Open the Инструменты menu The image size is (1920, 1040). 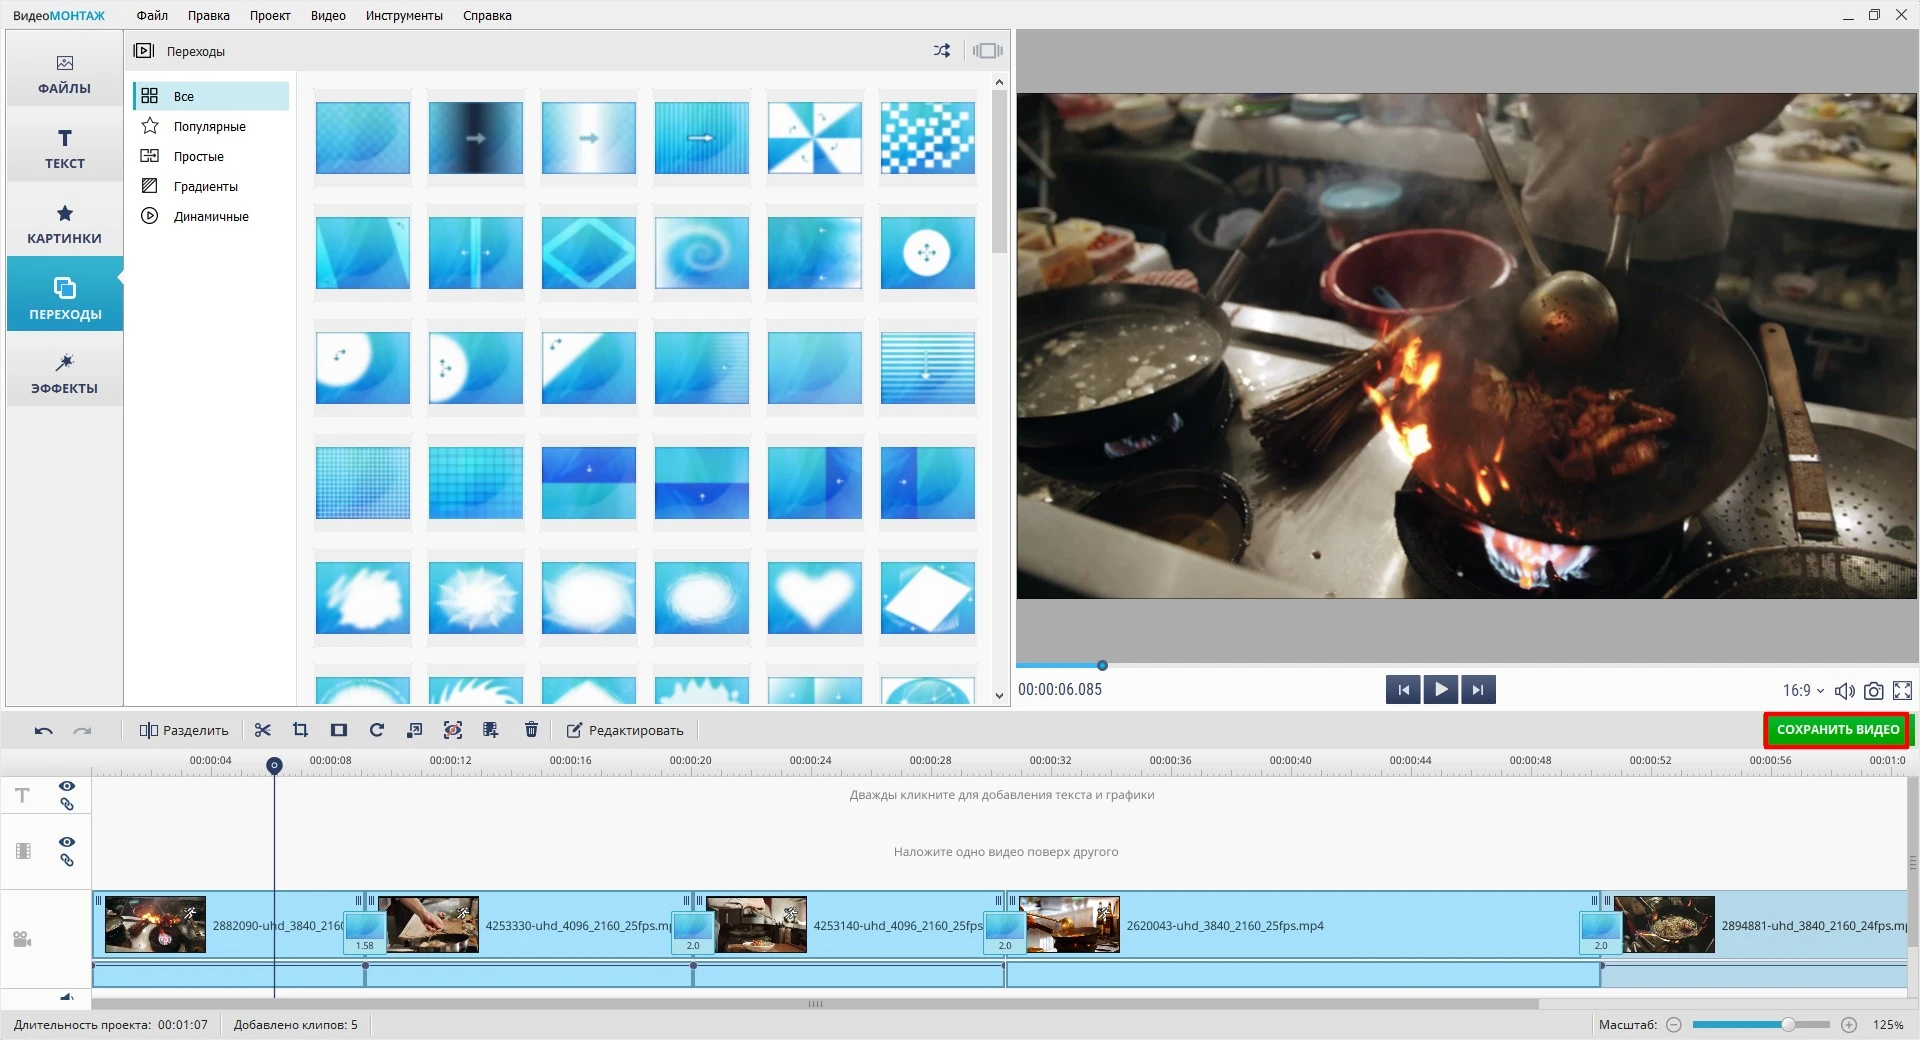pyautogui.click(x=404, y=15)
